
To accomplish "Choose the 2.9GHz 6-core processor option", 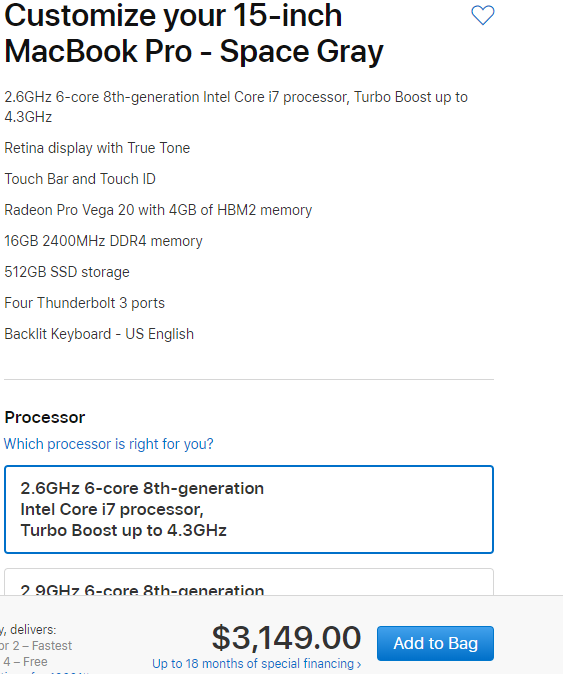I will tap(249, 582).
